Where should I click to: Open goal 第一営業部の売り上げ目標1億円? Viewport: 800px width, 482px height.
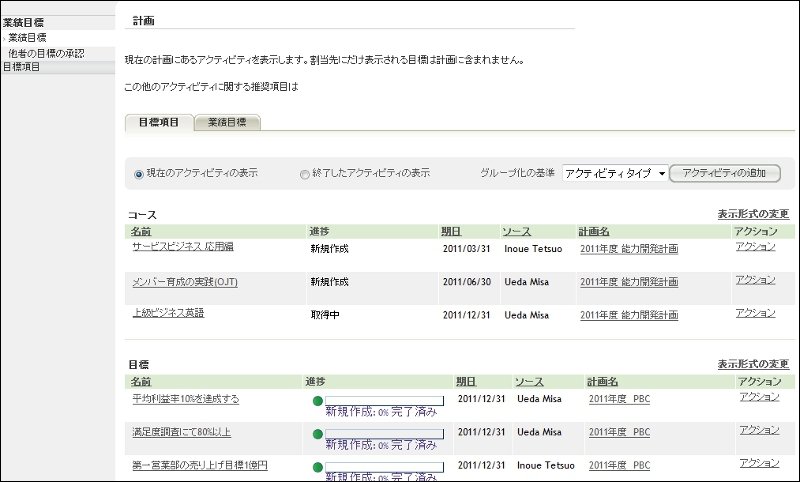click(x=199, y=465)
